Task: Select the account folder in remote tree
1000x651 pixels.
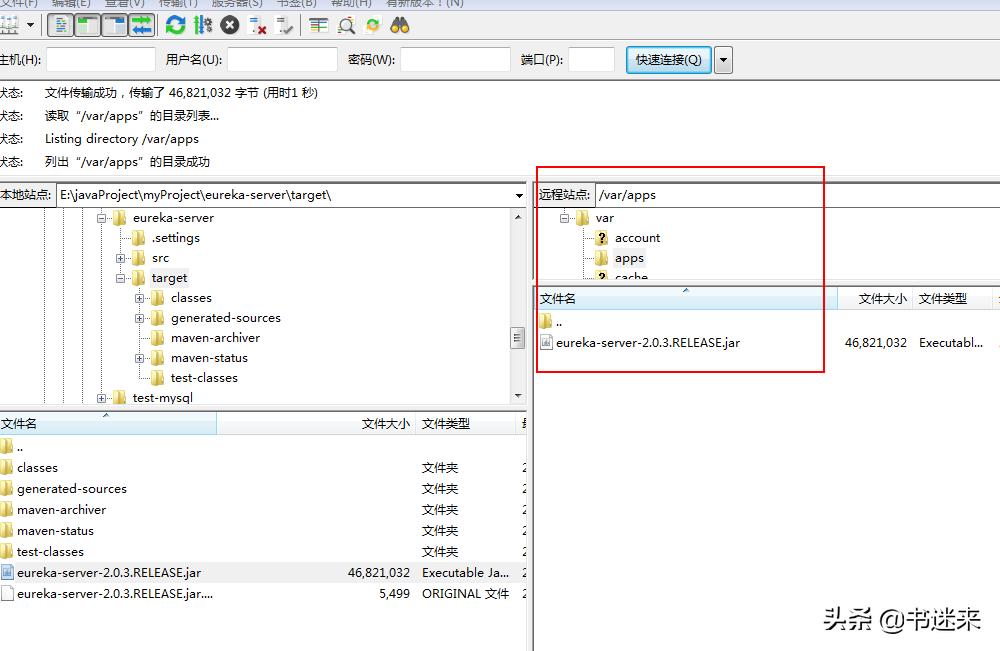Action: tap(637, 238)
